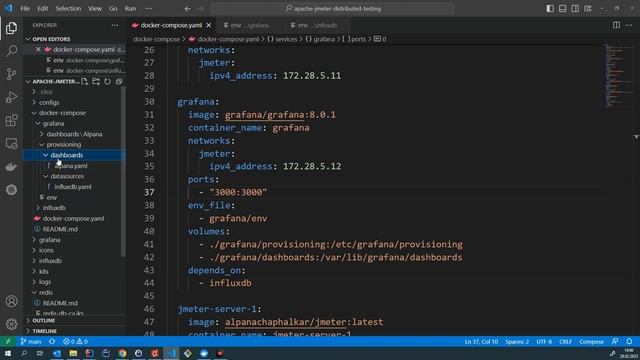Change indentation via Spaces: 2
The height and width of the screenshot is (360, 640).
pos(517,341)
